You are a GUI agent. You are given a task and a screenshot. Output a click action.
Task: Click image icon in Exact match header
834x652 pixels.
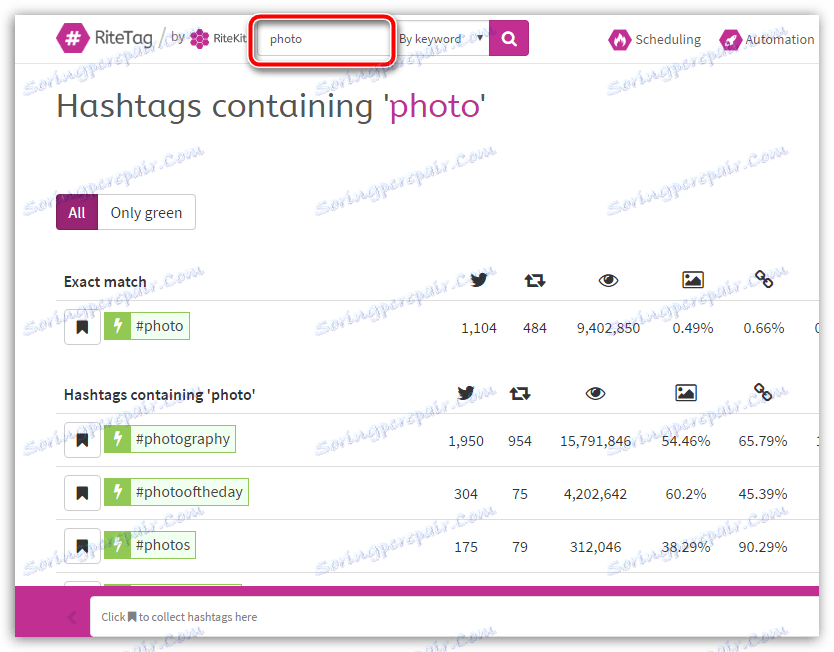pos(693,280)
